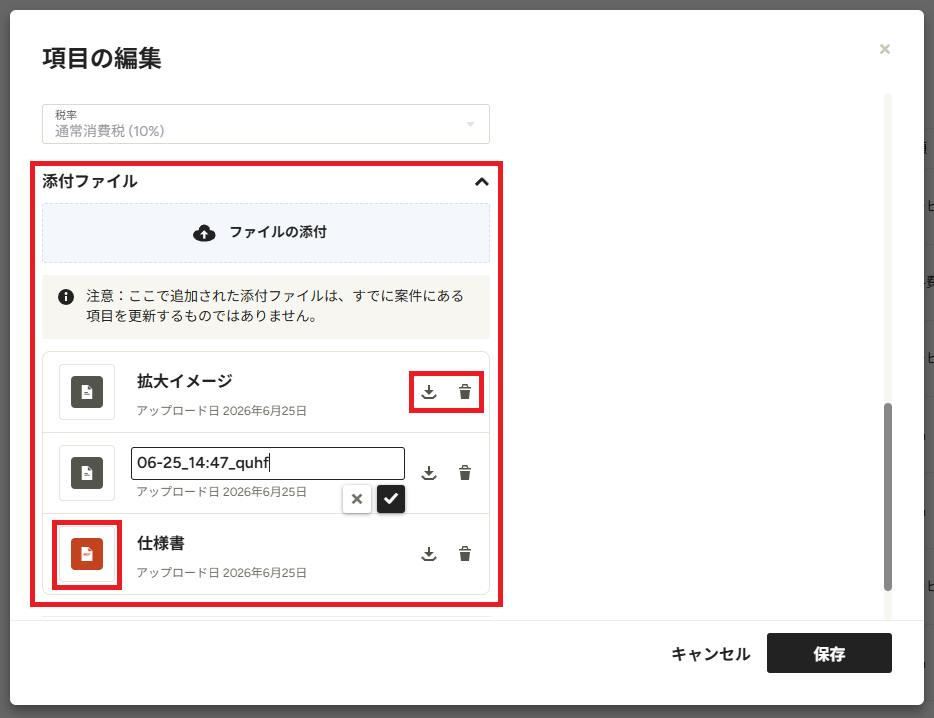Delete the 拡大イメージ attachment
The width and height of the screenshot is (934, 718).
[465, 392]
